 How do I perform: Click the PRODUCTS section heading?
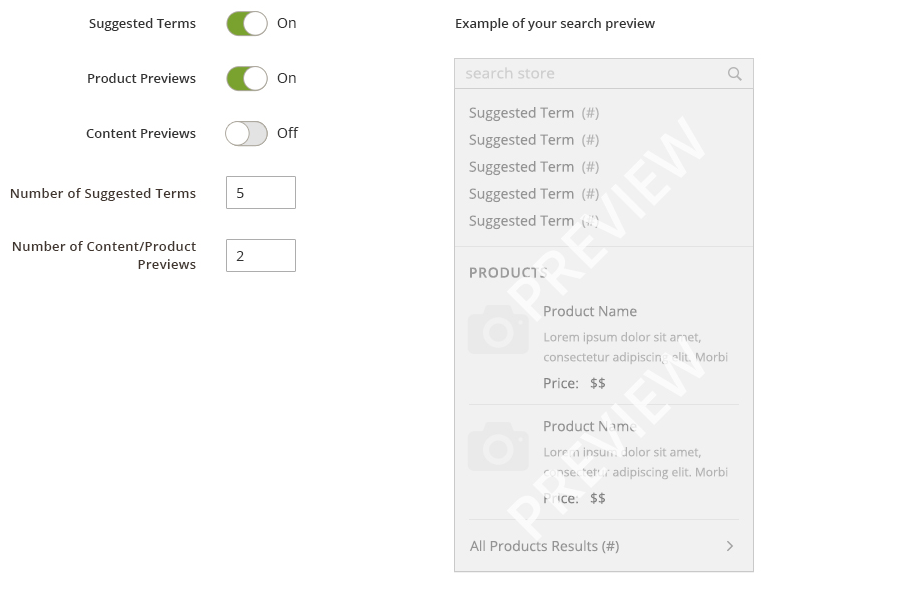point(508,272)
